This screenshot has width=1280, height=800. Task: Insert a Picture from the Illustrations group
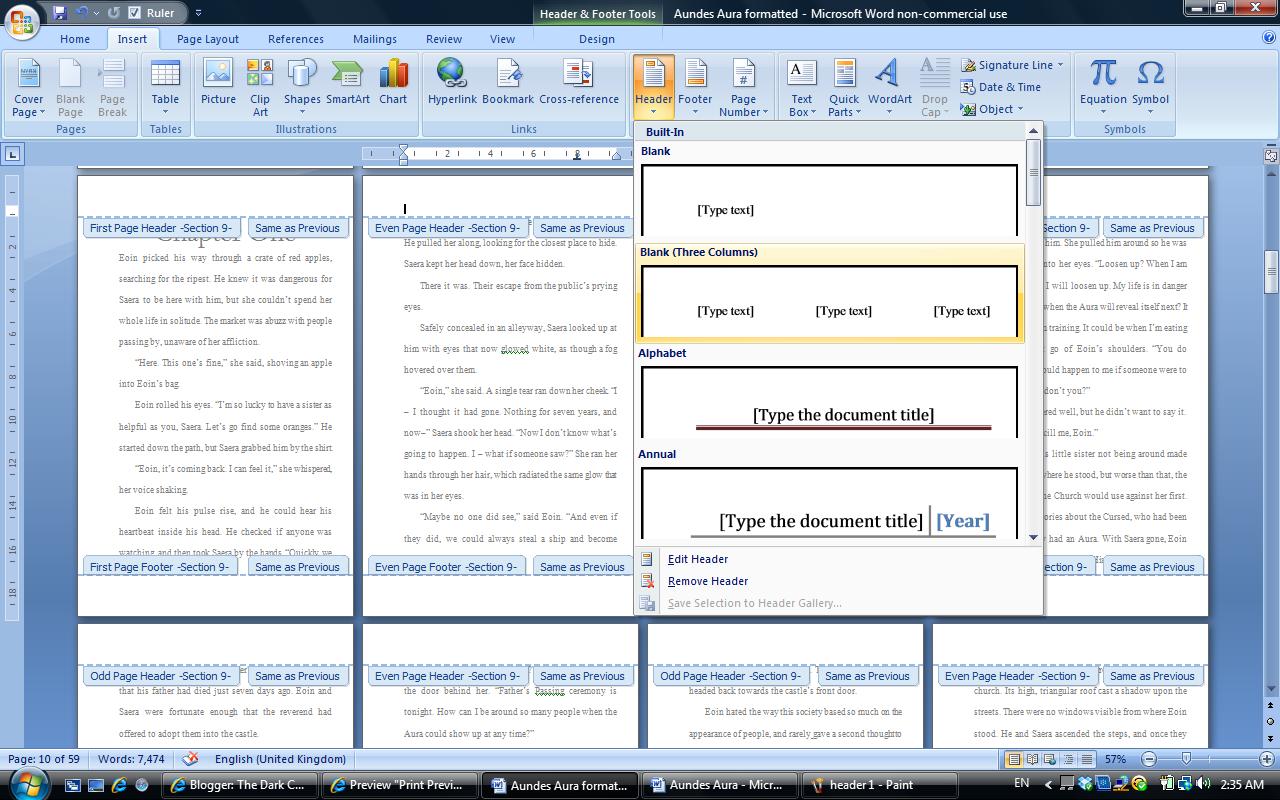click(x=217, y=85)
